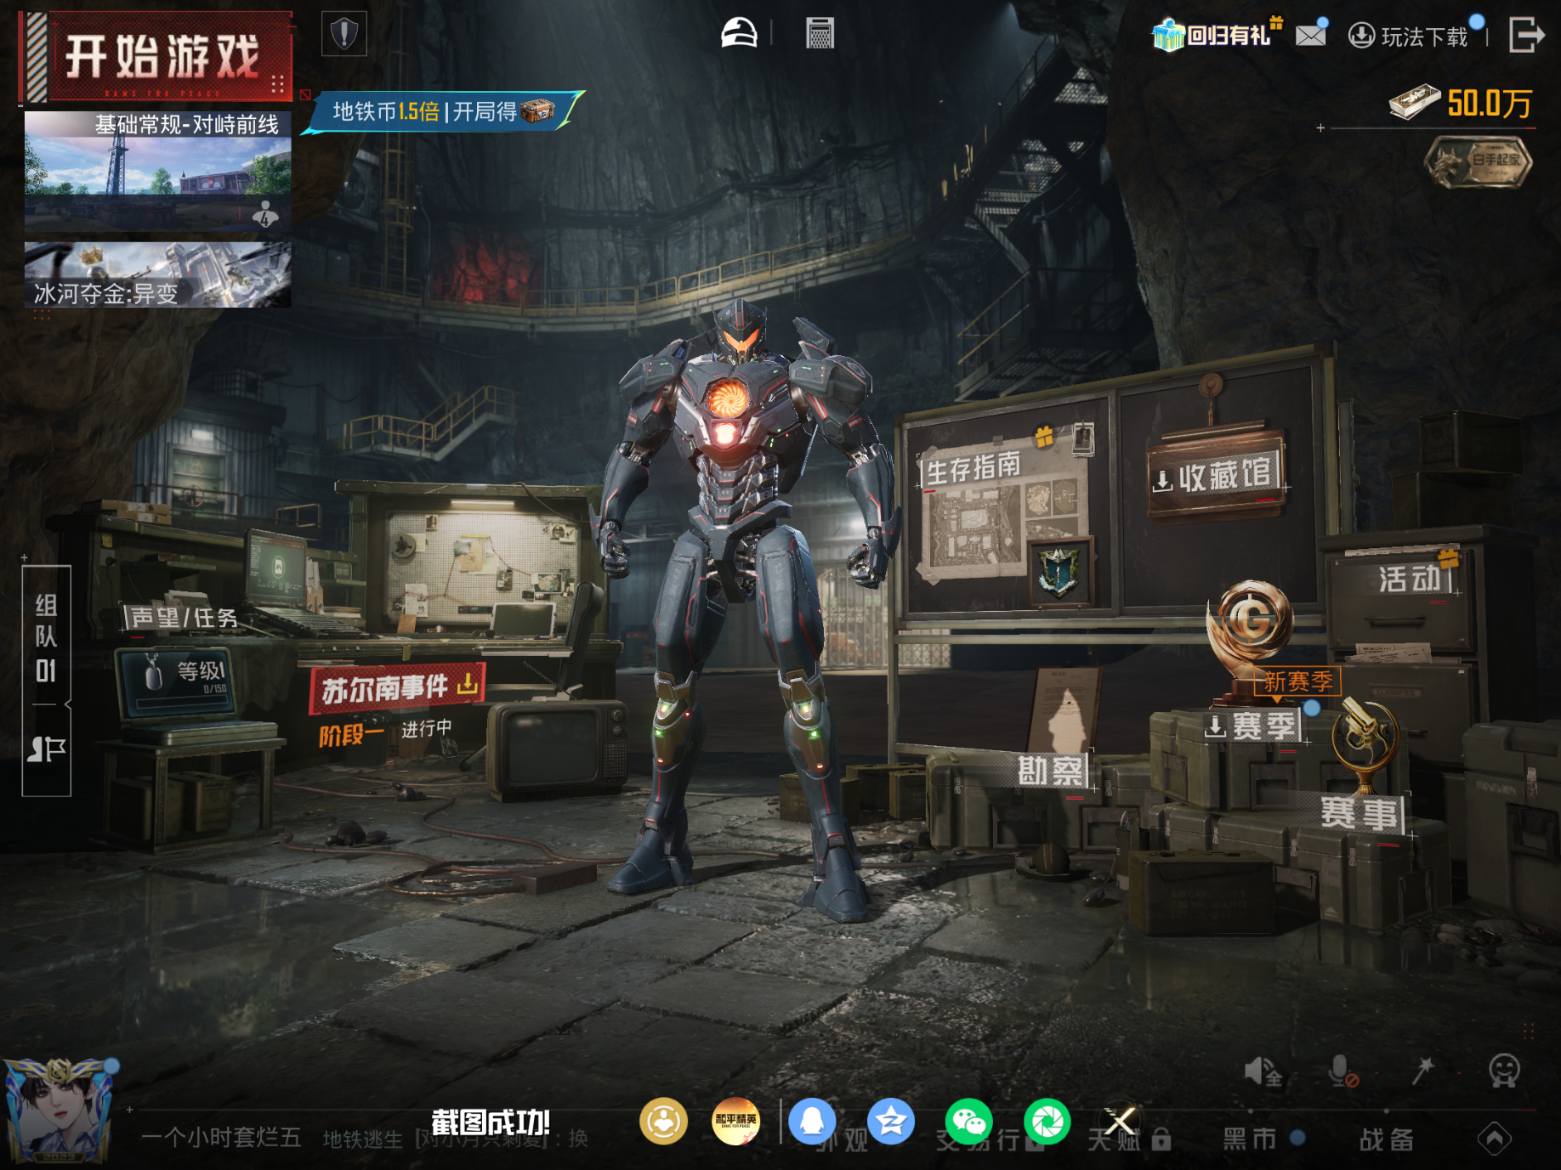The image size is (1561, 1170).
Task: Expand the bottom-right up chevron menu
Action: (x=1494, y=1138)
